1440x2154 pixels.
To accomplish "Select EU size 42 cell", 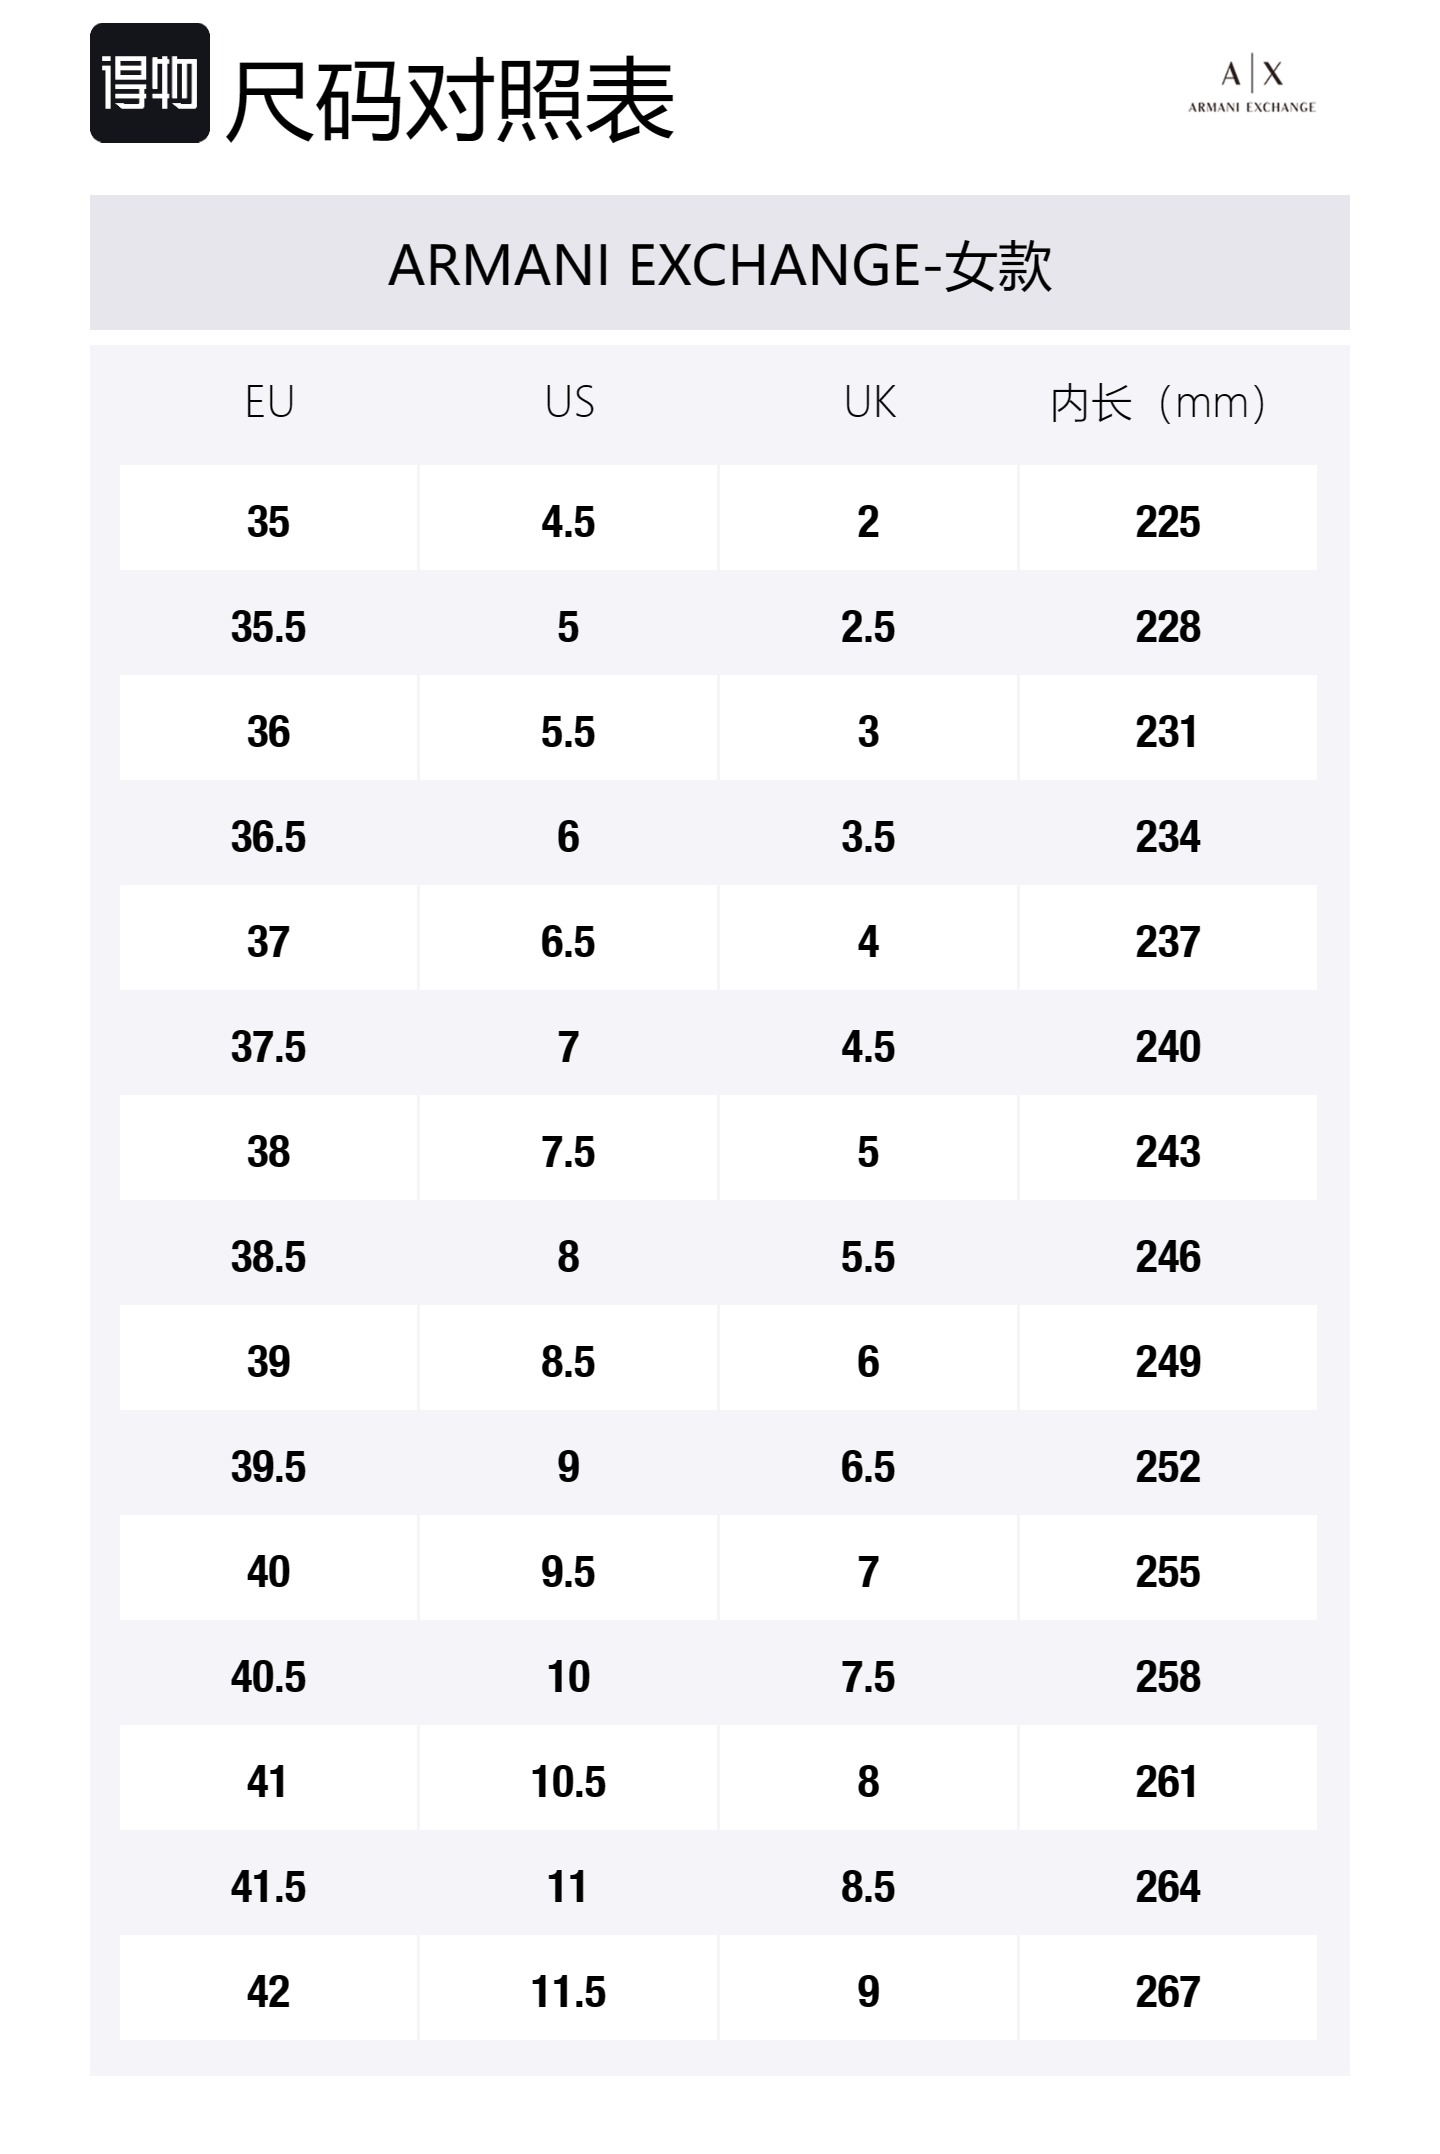I will point(268,1991).
